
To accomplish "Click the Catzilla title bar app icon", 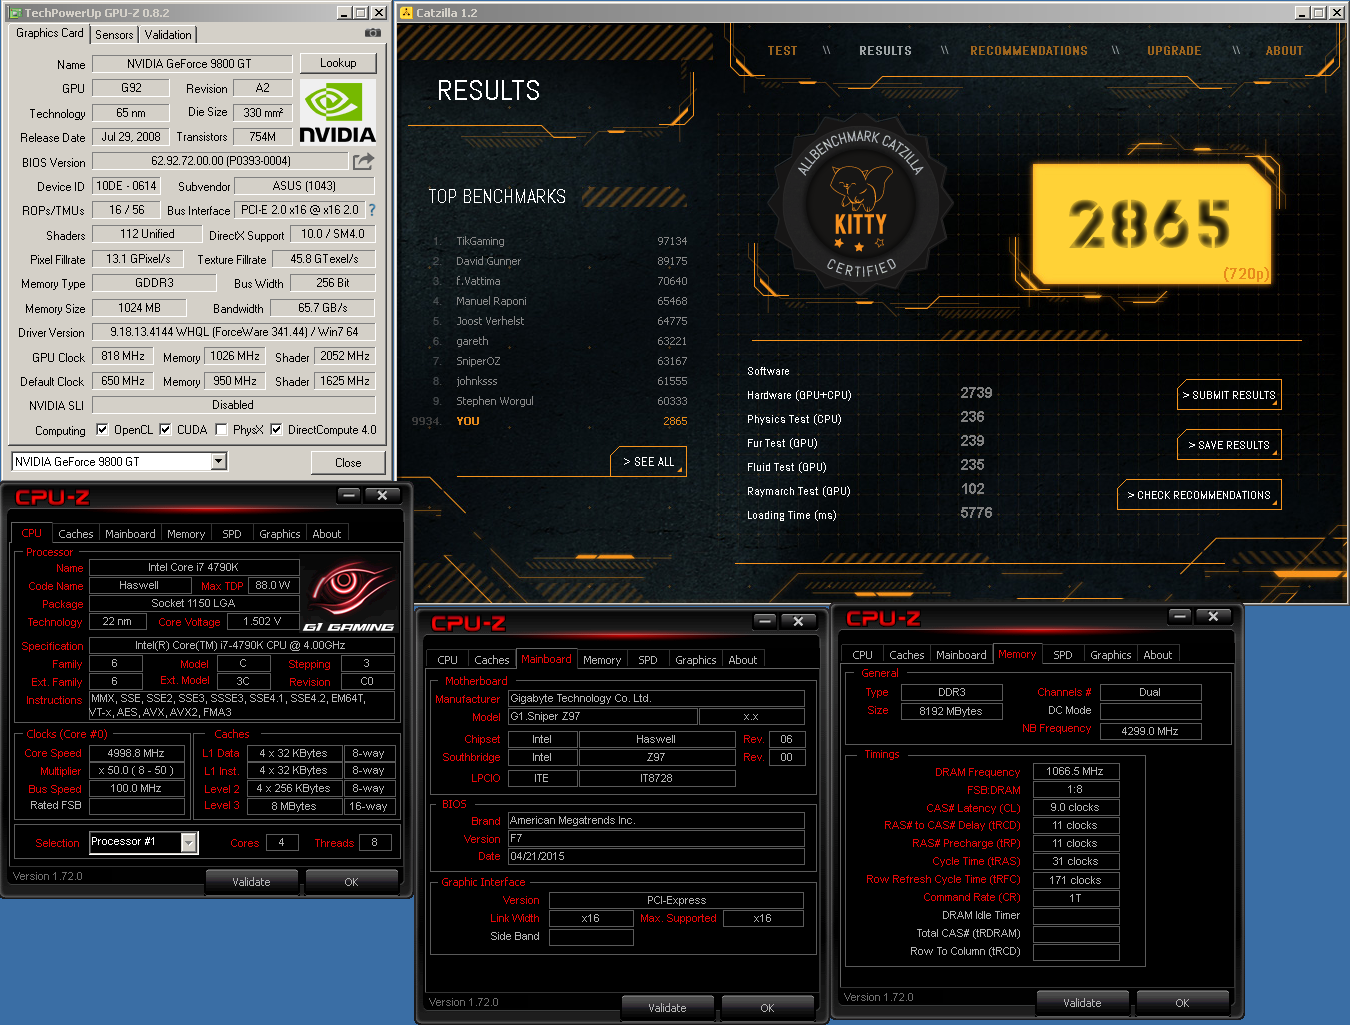I will [406, 13].
